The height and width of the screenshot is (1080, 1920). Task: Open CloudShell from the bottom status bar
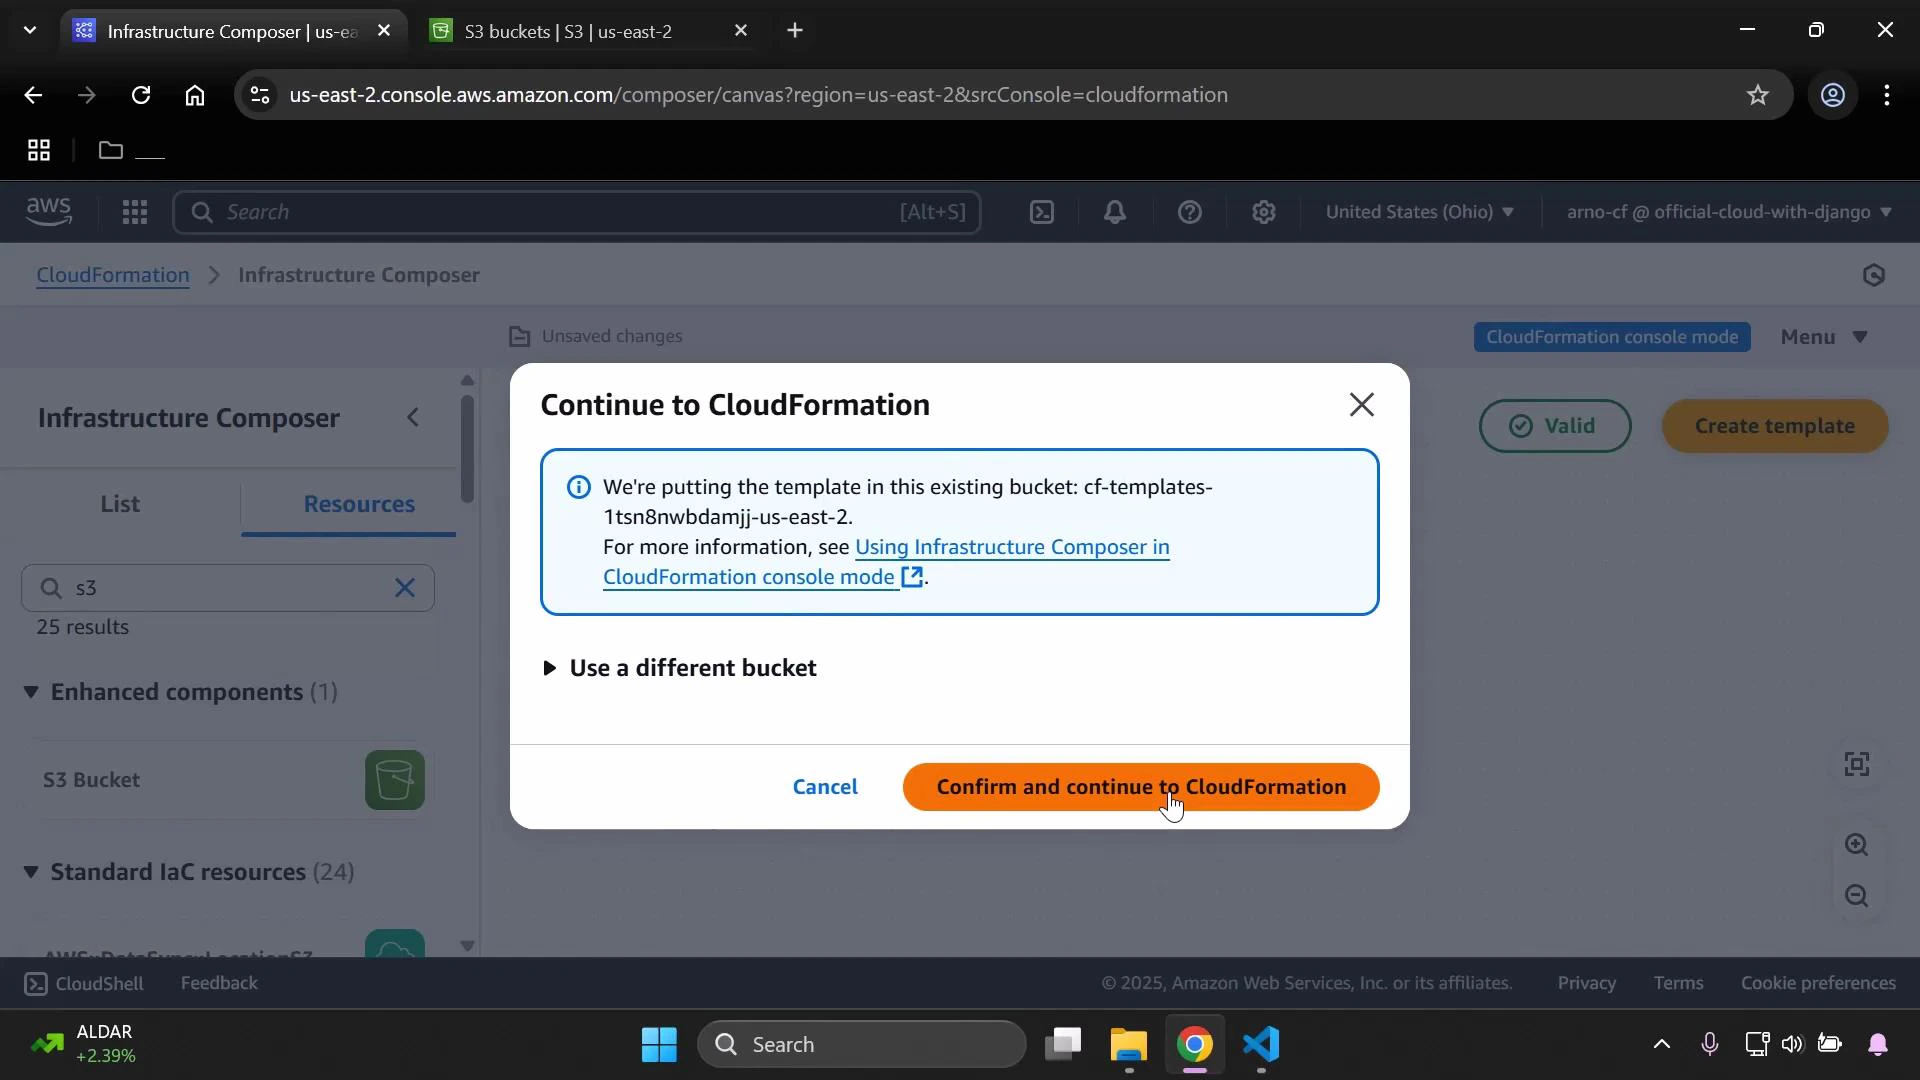[x=83, y=983]
